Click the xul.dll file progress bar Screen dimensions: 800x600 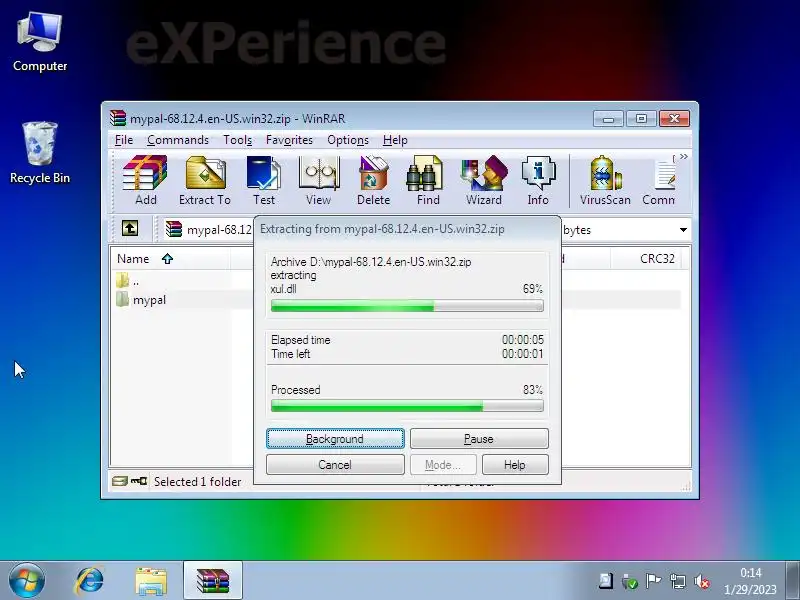click(407, 306)
